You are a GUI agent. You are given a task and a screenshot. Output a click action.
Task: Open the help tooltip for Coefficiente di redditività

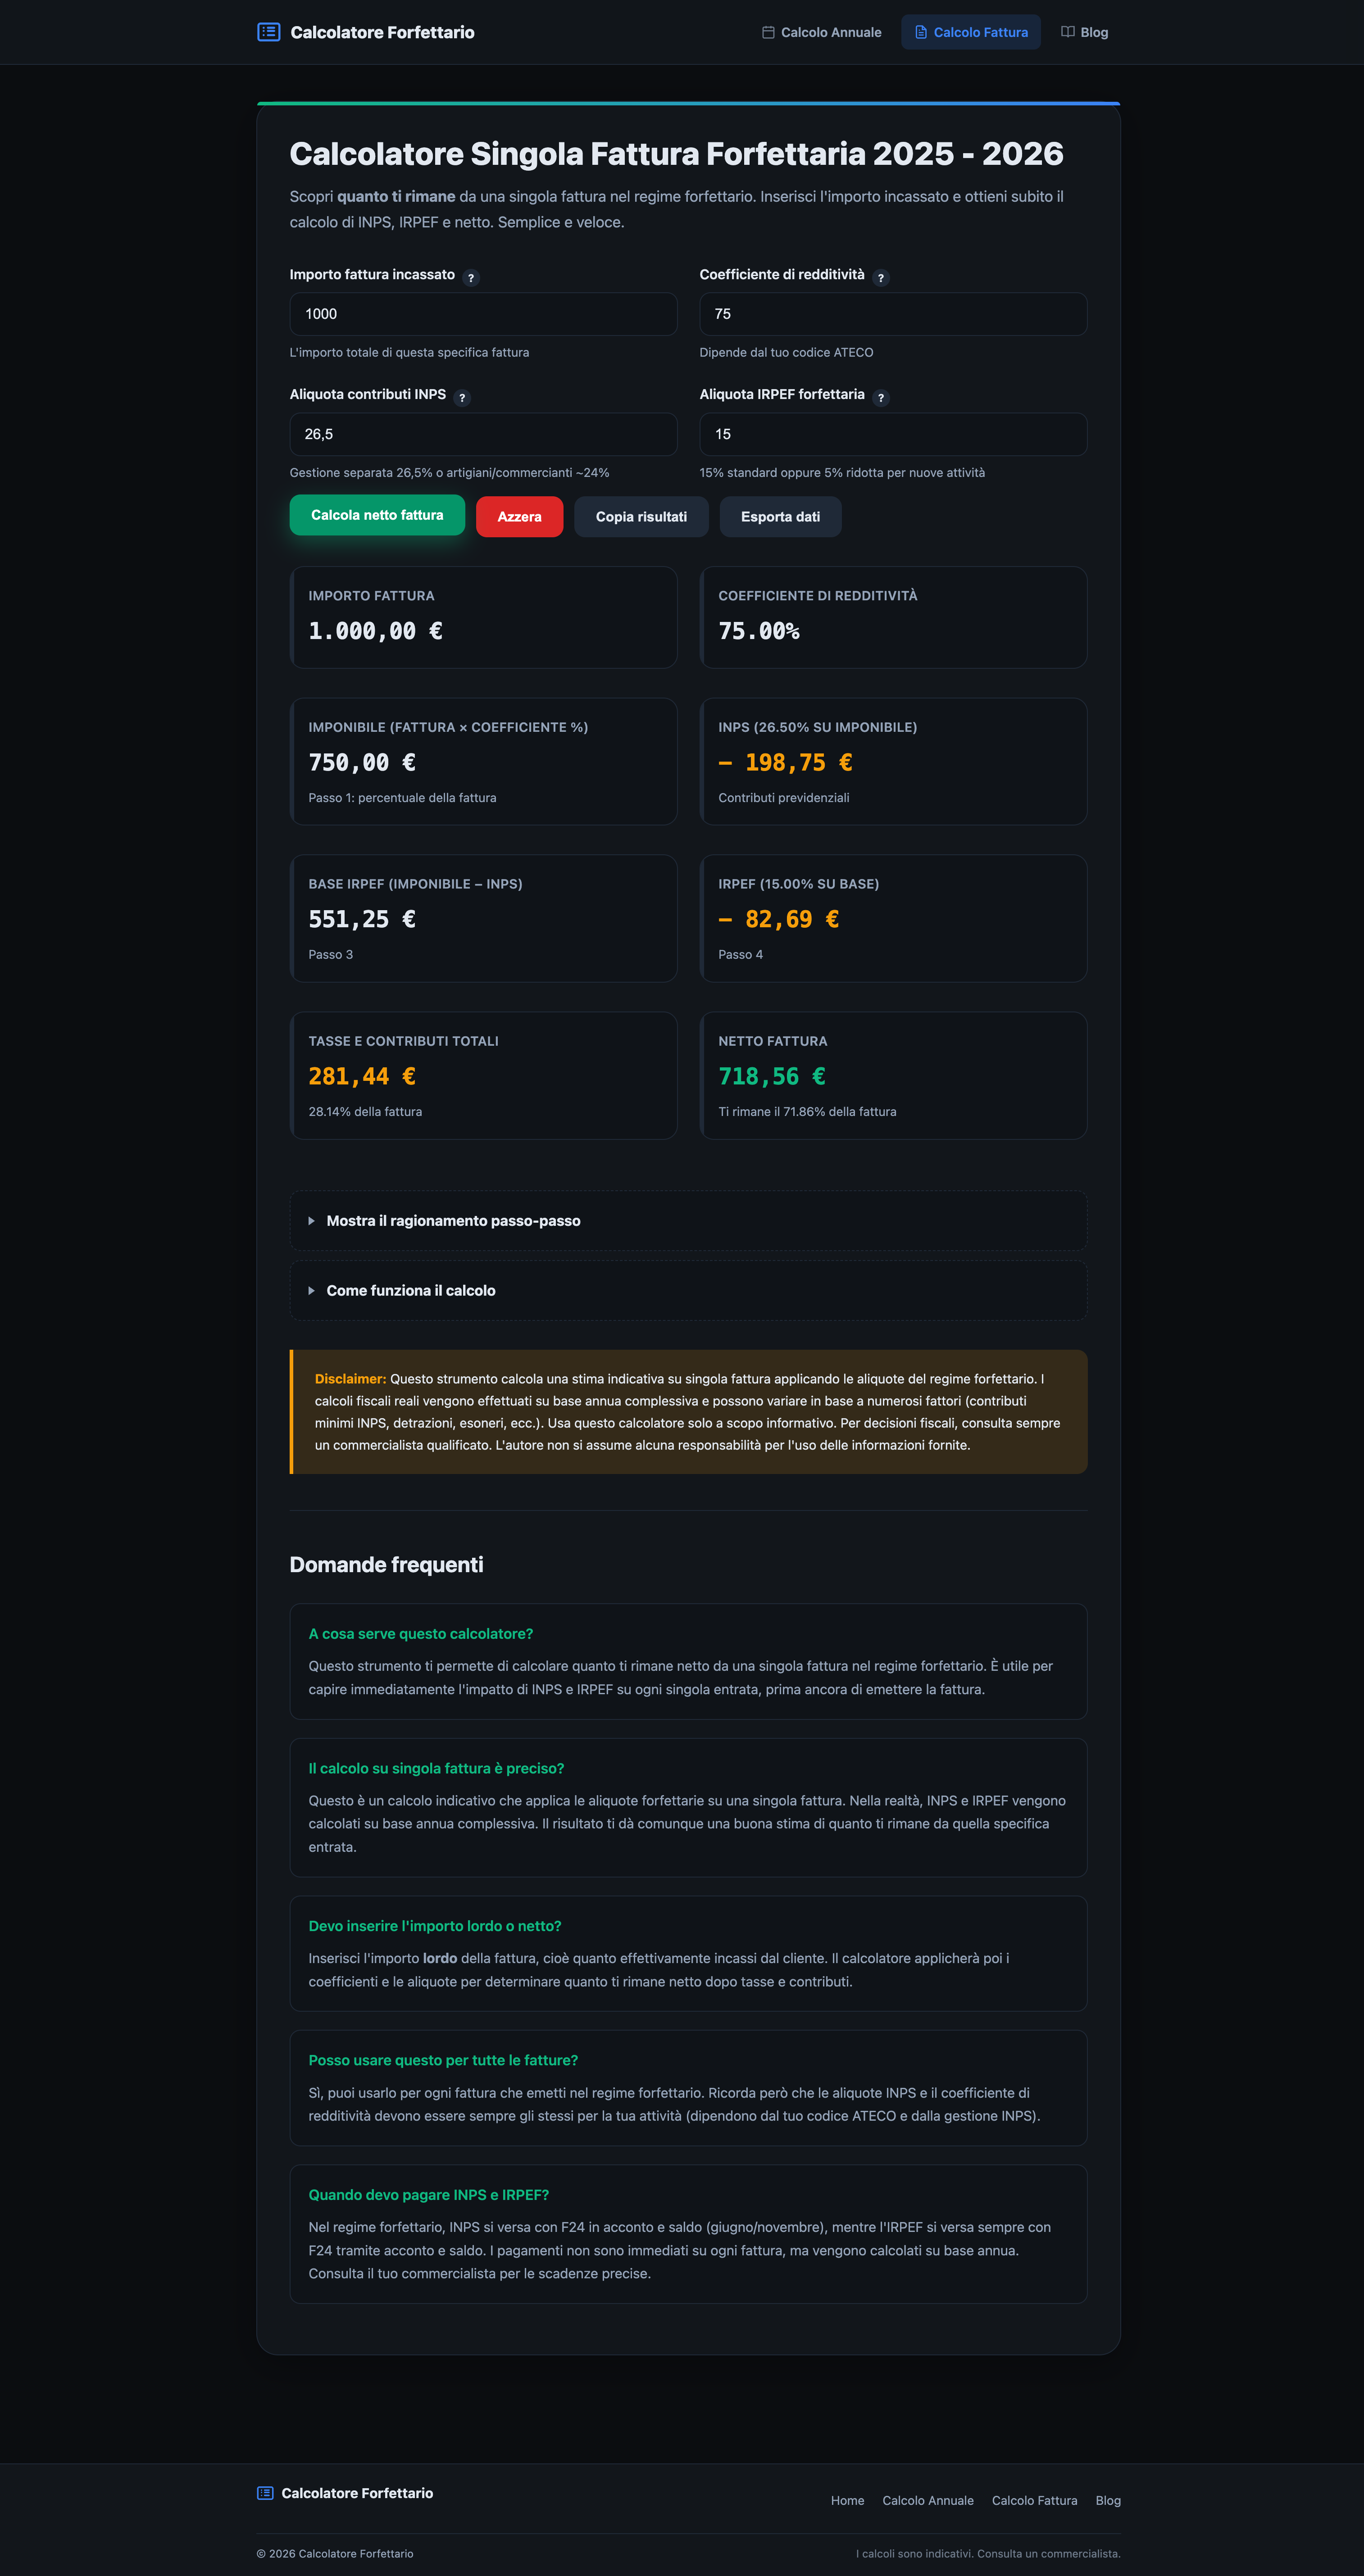tap(881, 277)
